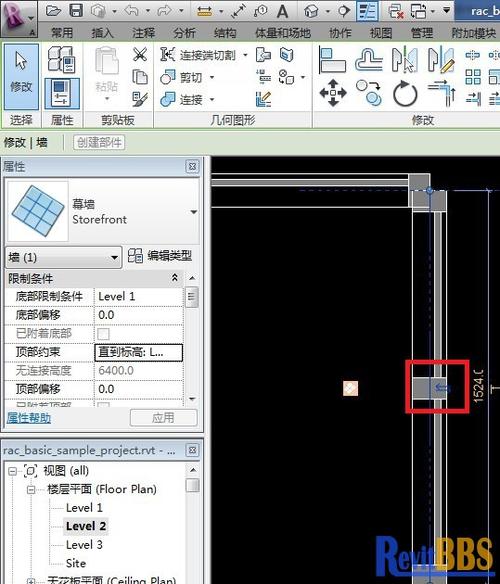
Task: Open the 视图 ribbon tab
Action: tap(381, 33)
